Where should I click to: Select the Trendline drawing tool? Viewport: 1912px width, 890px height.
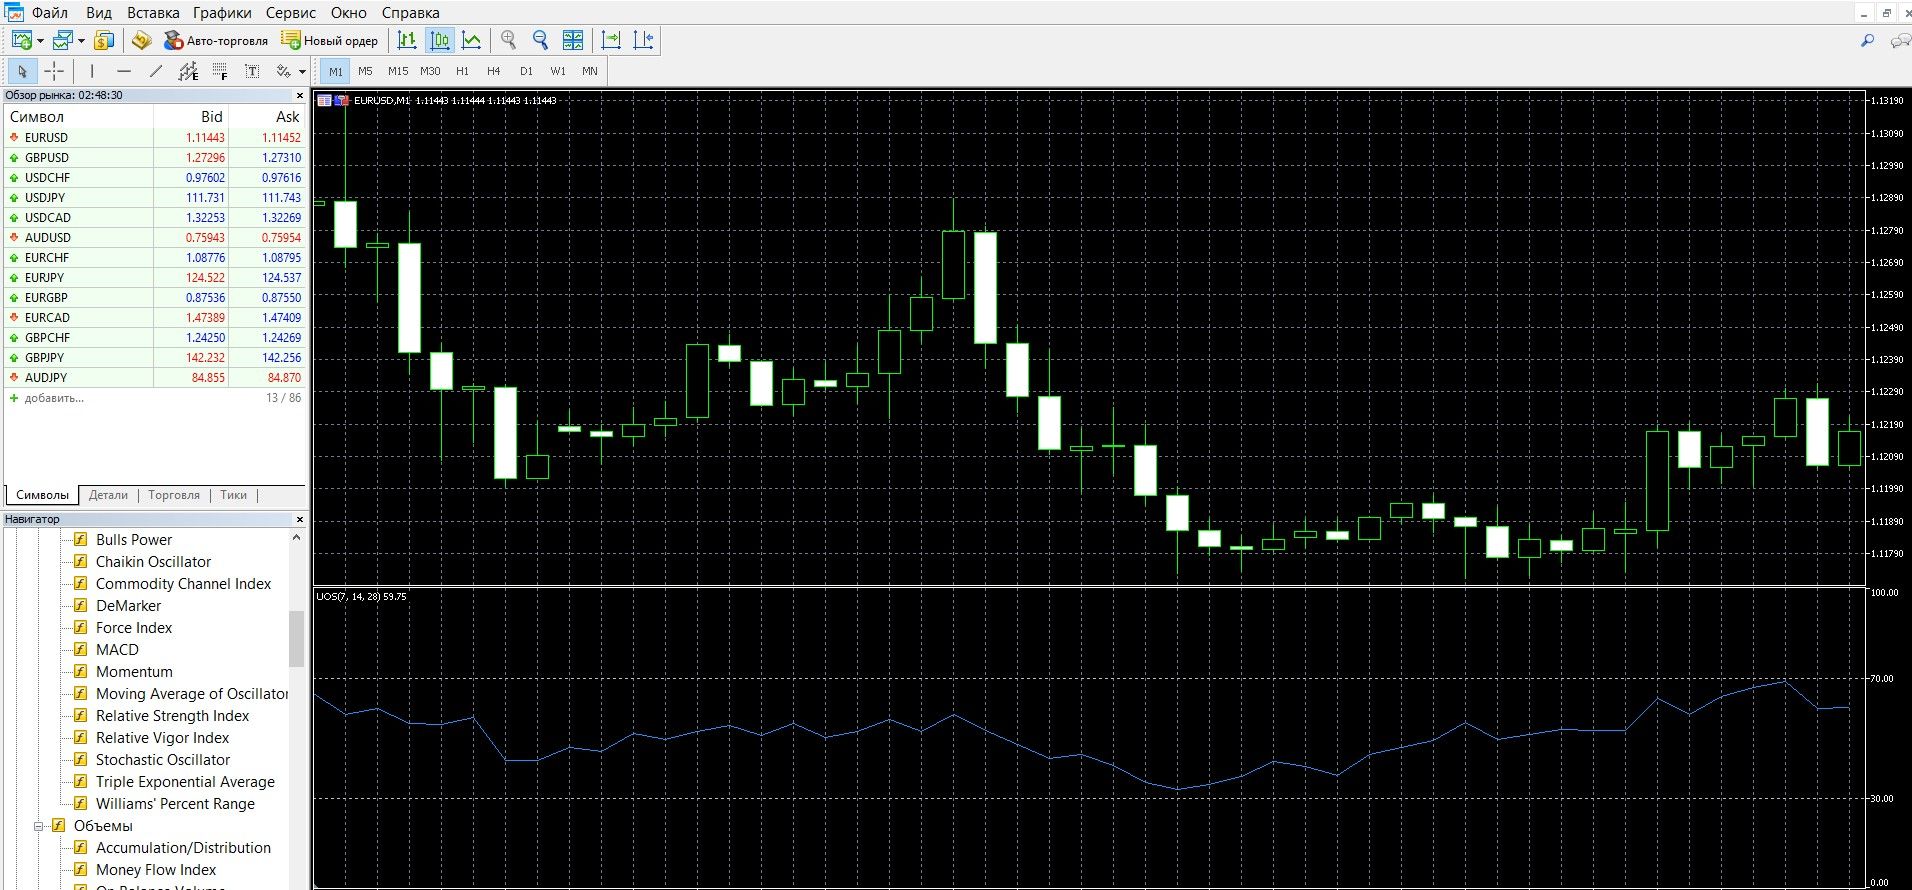[156, 71]
